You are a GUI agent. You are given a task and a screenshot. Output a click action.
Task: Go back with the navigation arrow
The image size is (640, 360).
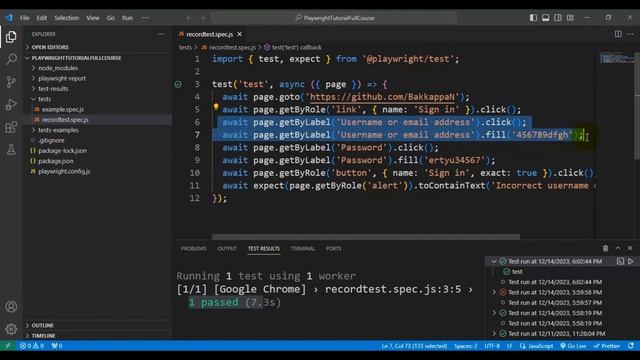189,18
